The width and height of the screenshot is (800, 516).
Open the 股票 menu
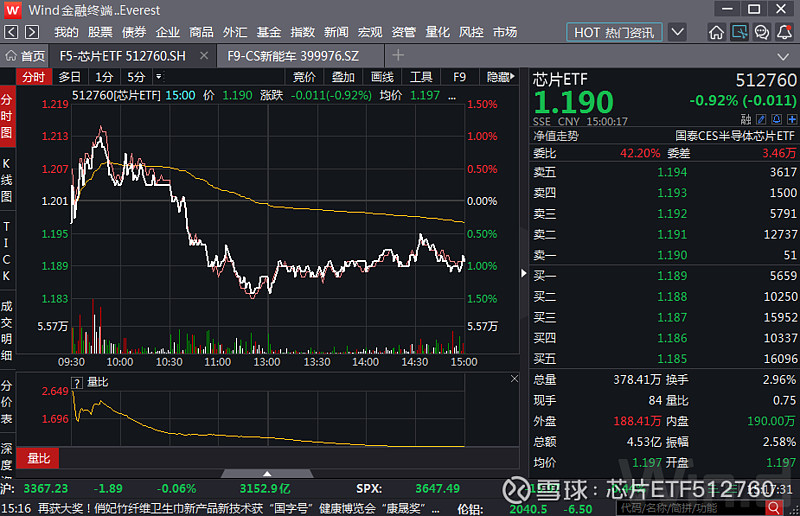click(100, 32)
